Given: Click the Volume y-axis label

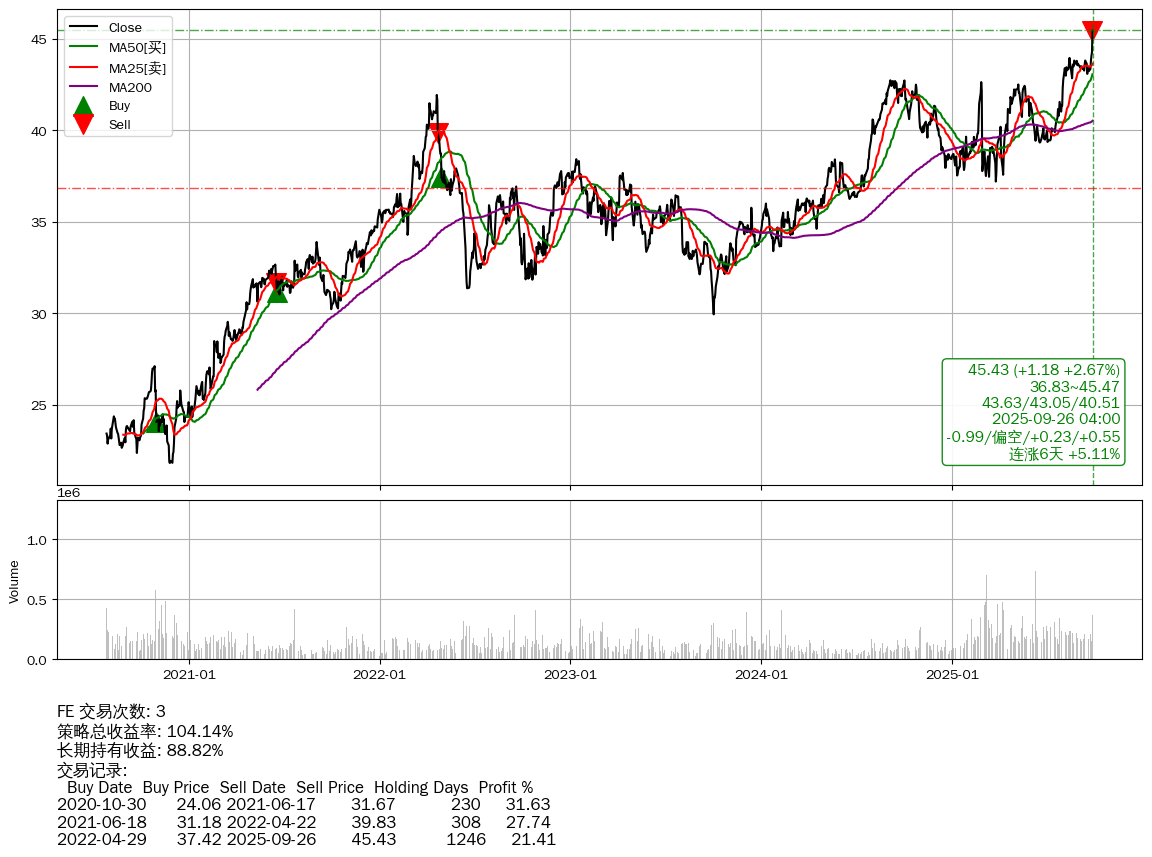Looking at the screenshot, I should (14, 580).
